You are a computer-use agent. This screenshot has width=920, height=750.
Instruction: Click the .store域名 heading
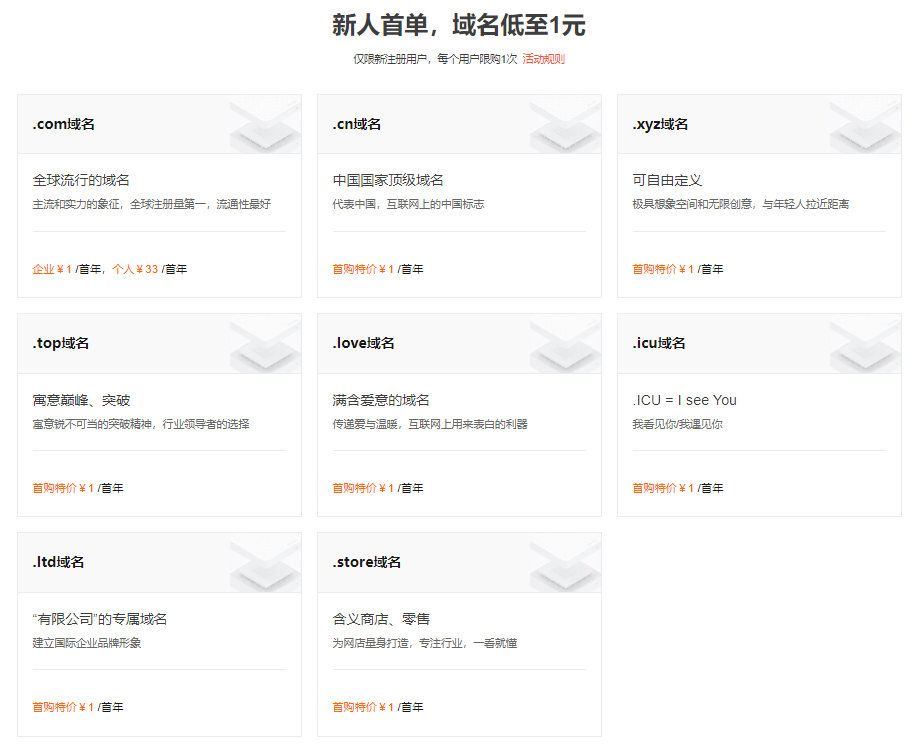coord(367,562)
